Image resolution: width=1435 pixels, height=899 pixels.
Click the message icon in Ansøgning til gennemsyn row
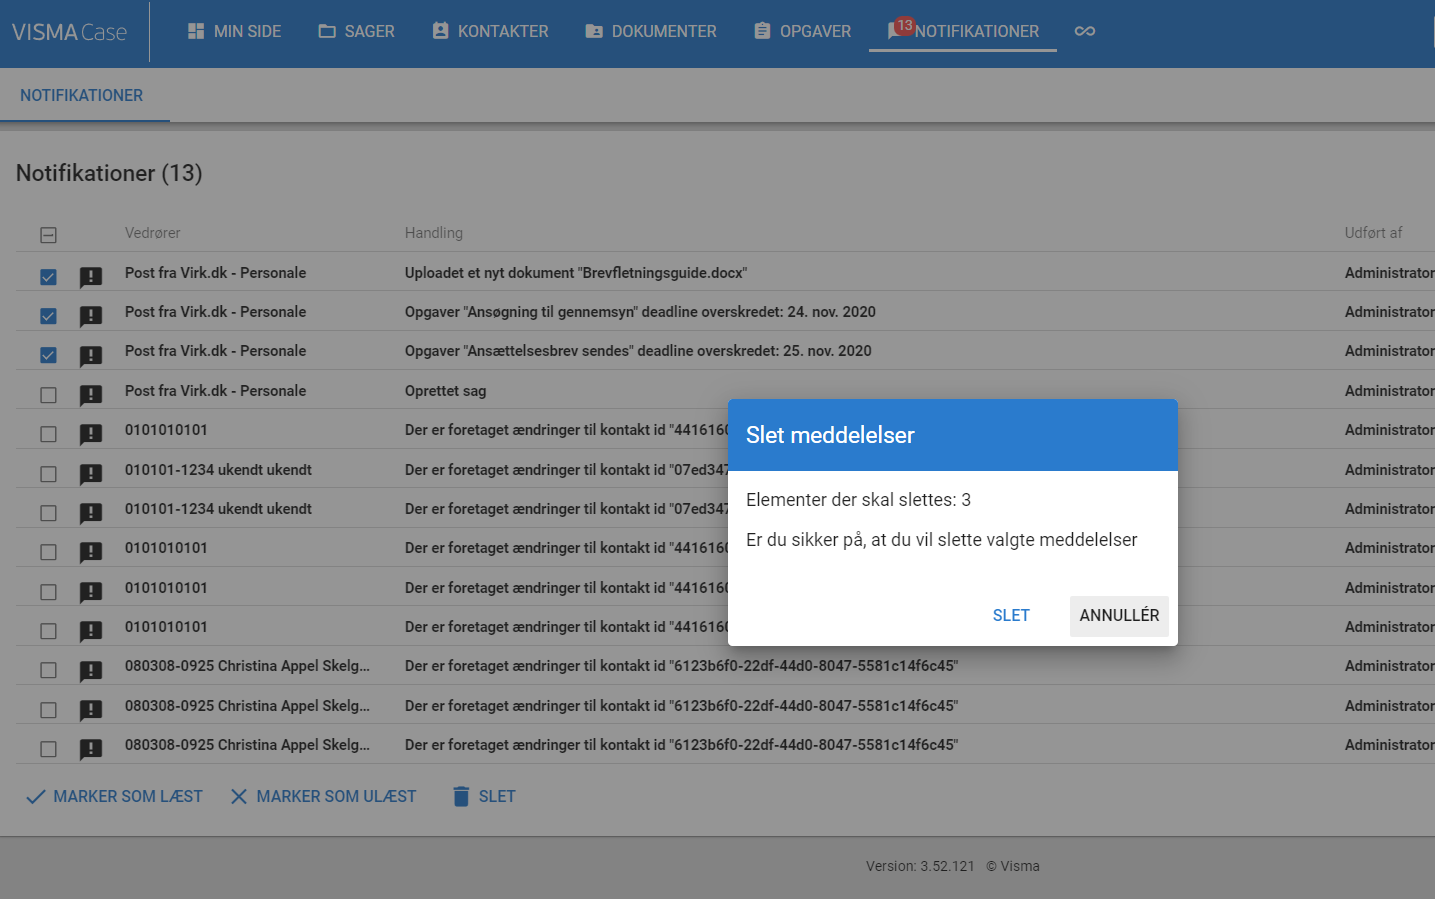pyautogui.click(x=91, y=317)
